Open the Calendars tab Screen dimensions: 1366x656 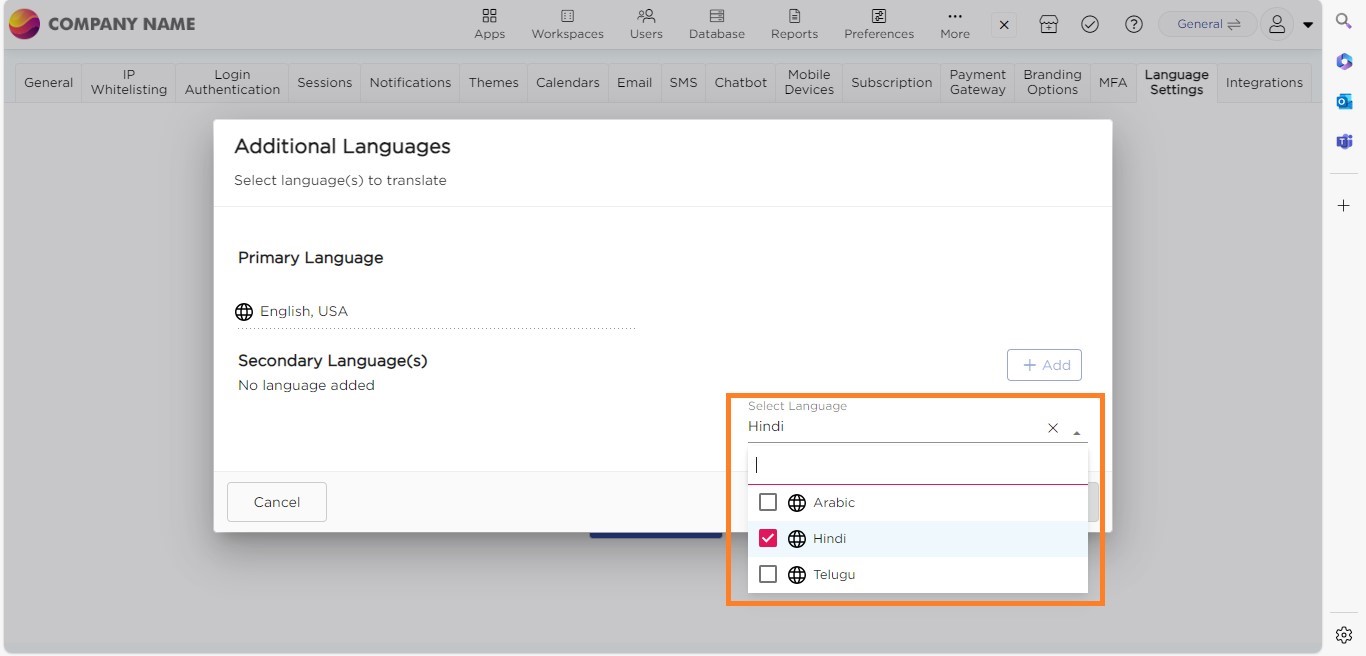(568, 82)
